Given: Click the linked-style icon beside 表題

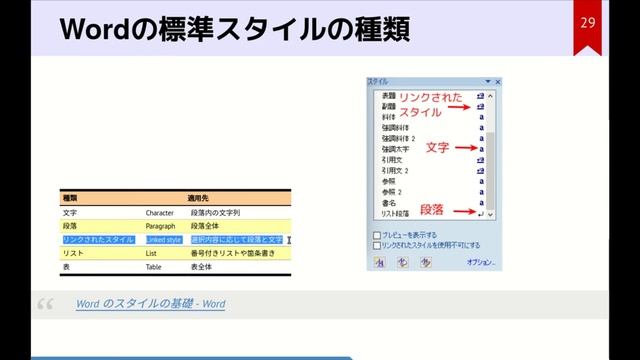Looking at the screenshot, I should click(480, 96).
